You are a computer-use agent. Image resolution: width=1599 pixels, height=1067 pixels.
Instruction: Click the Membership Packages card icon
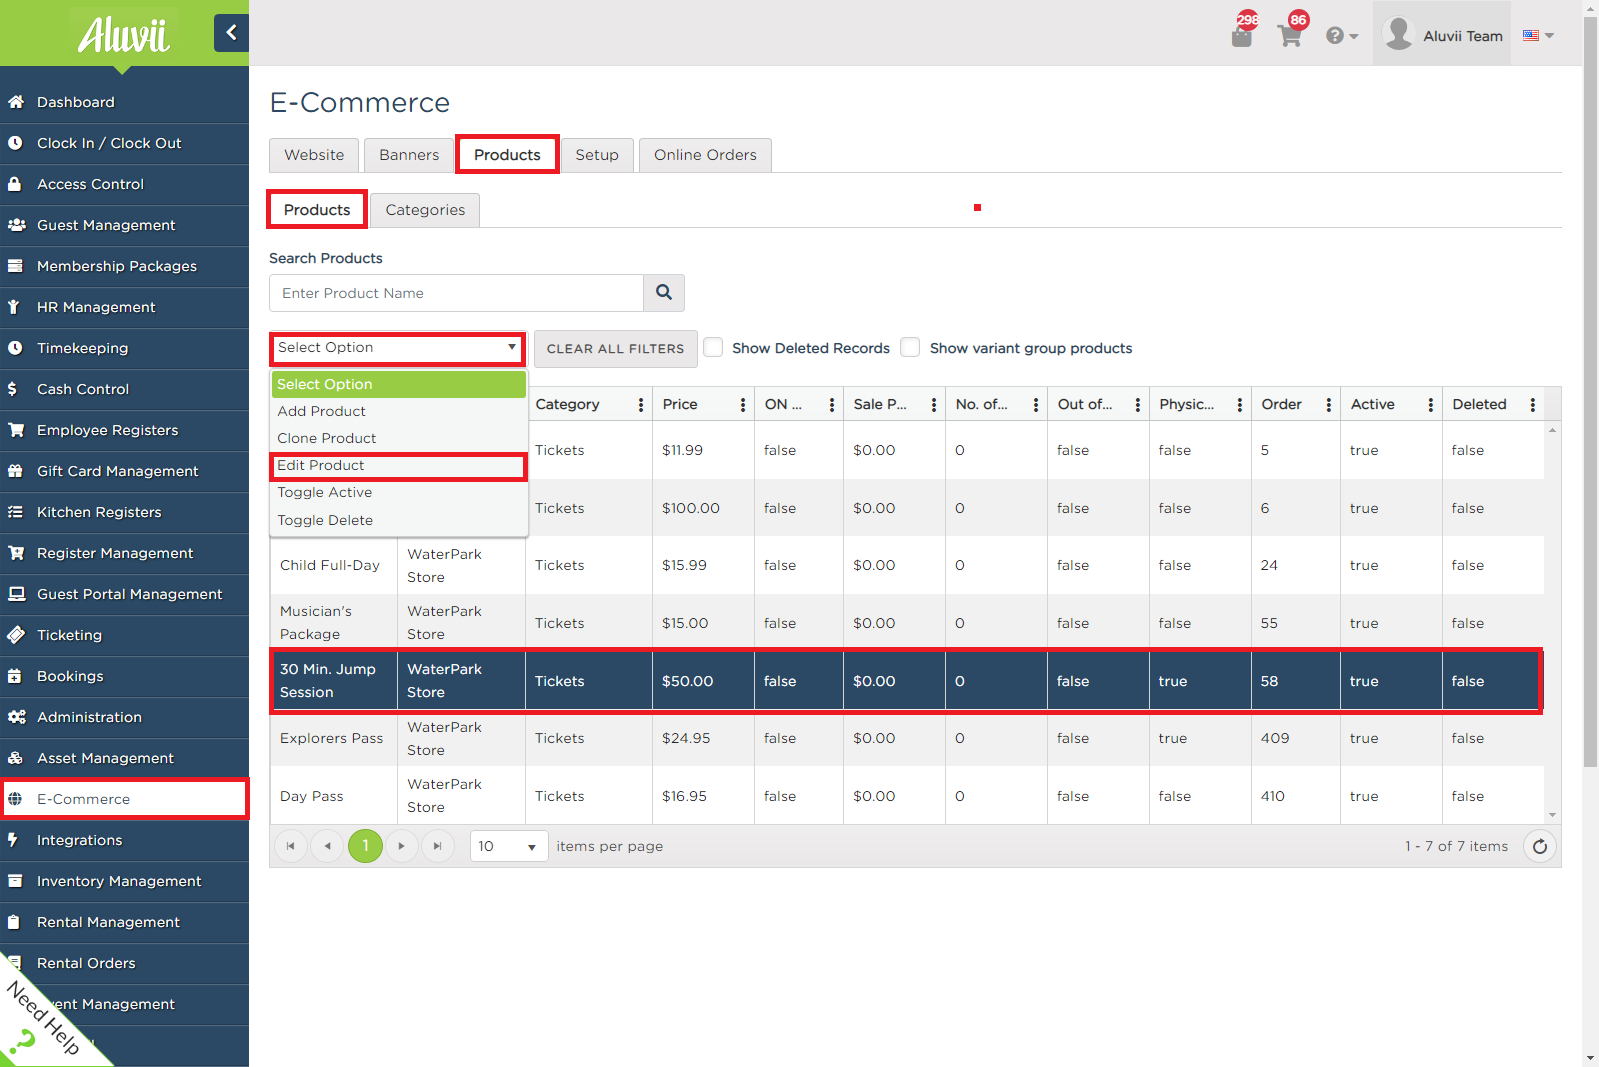tap(16, 266)
